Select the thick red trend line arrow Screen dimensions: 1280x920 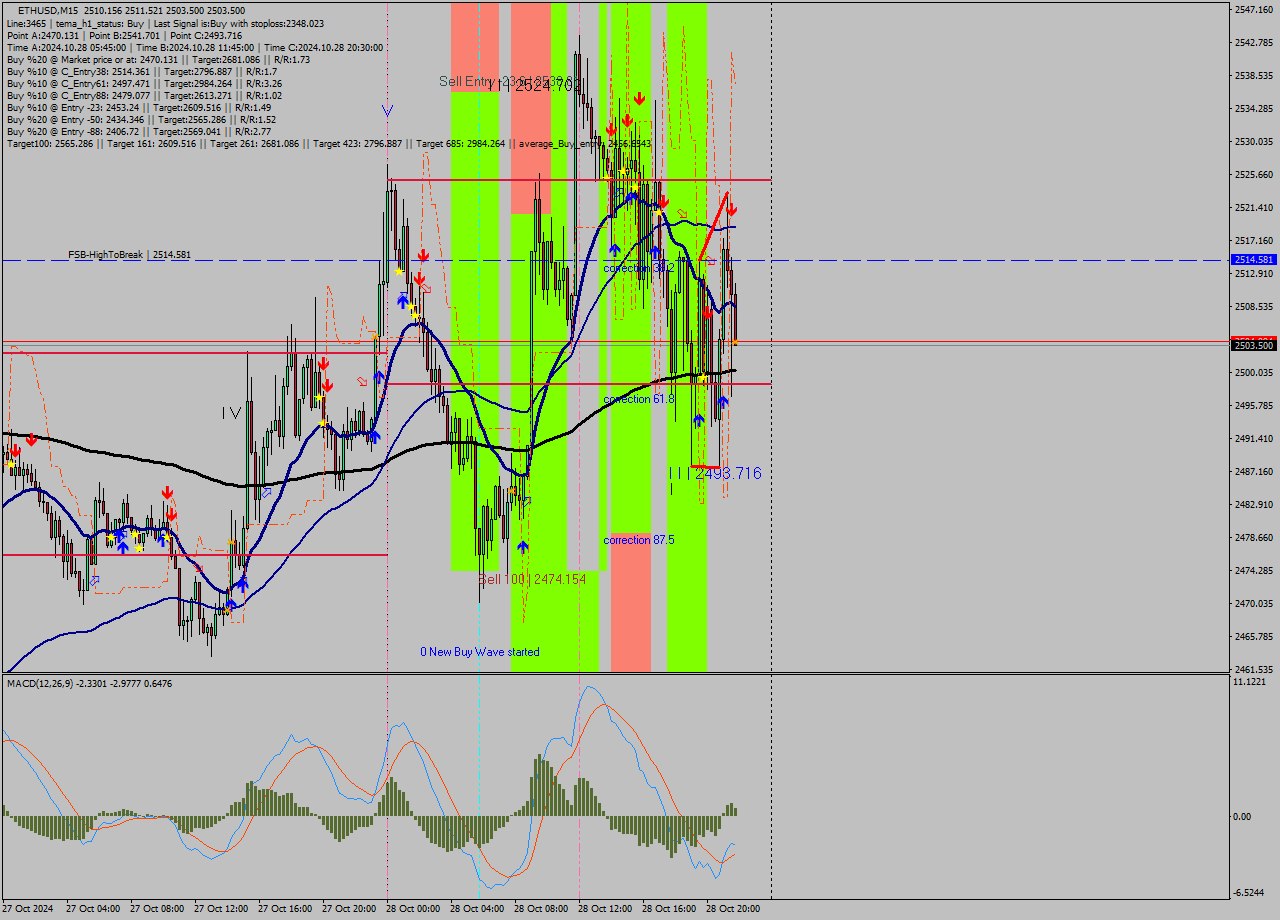pyautogui.click(x=714, y=224)
